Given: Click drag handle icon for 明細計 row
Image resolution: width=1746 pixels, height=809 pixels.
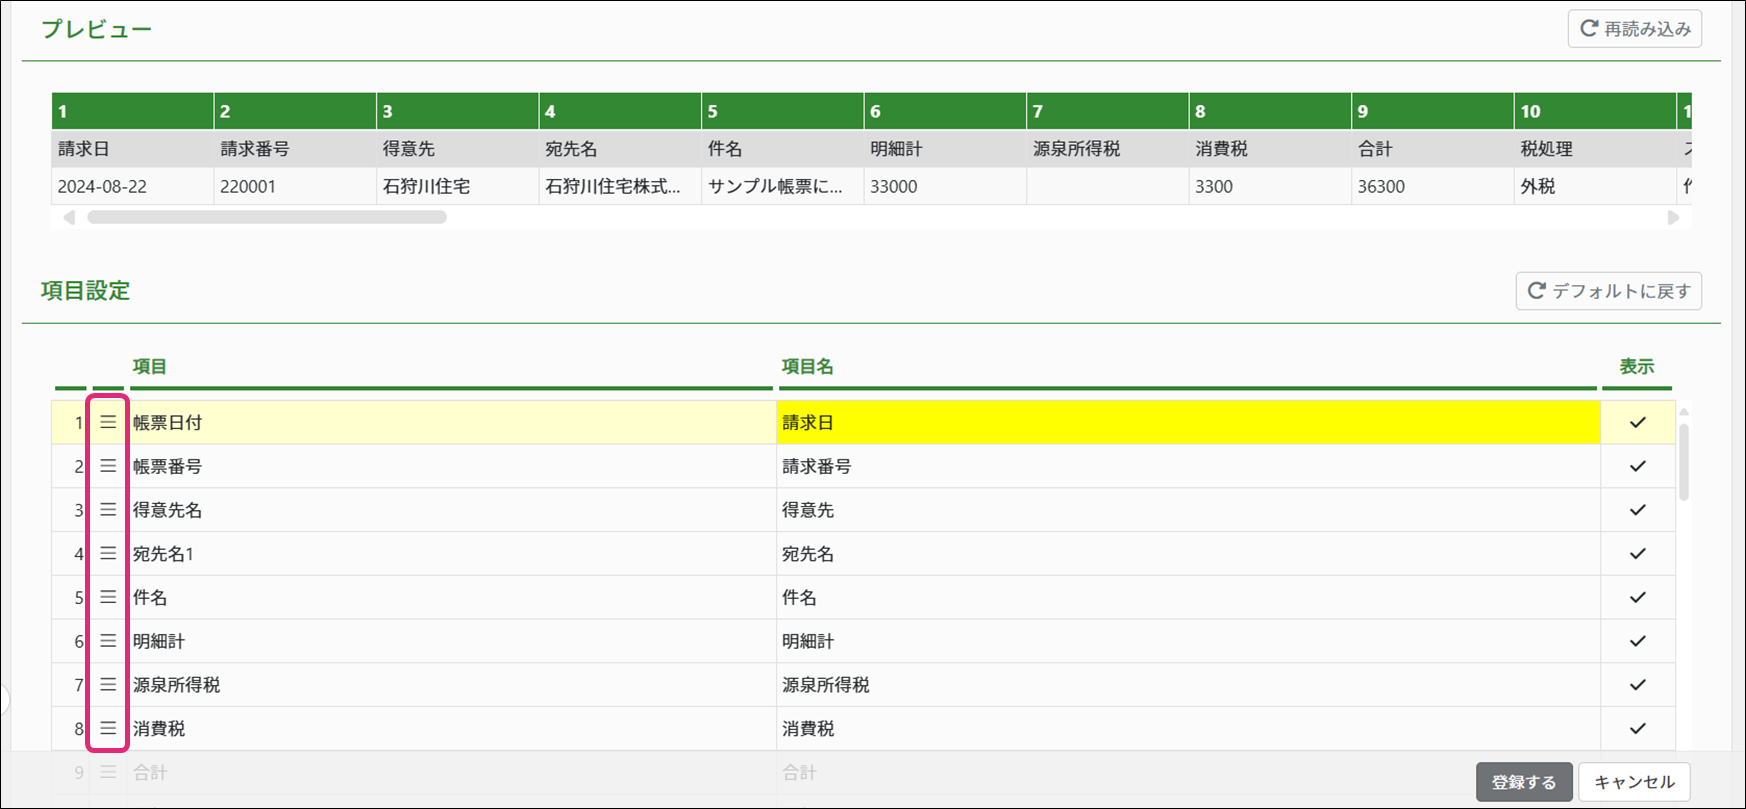Looking at the screenshot, I should click(108, 641).
